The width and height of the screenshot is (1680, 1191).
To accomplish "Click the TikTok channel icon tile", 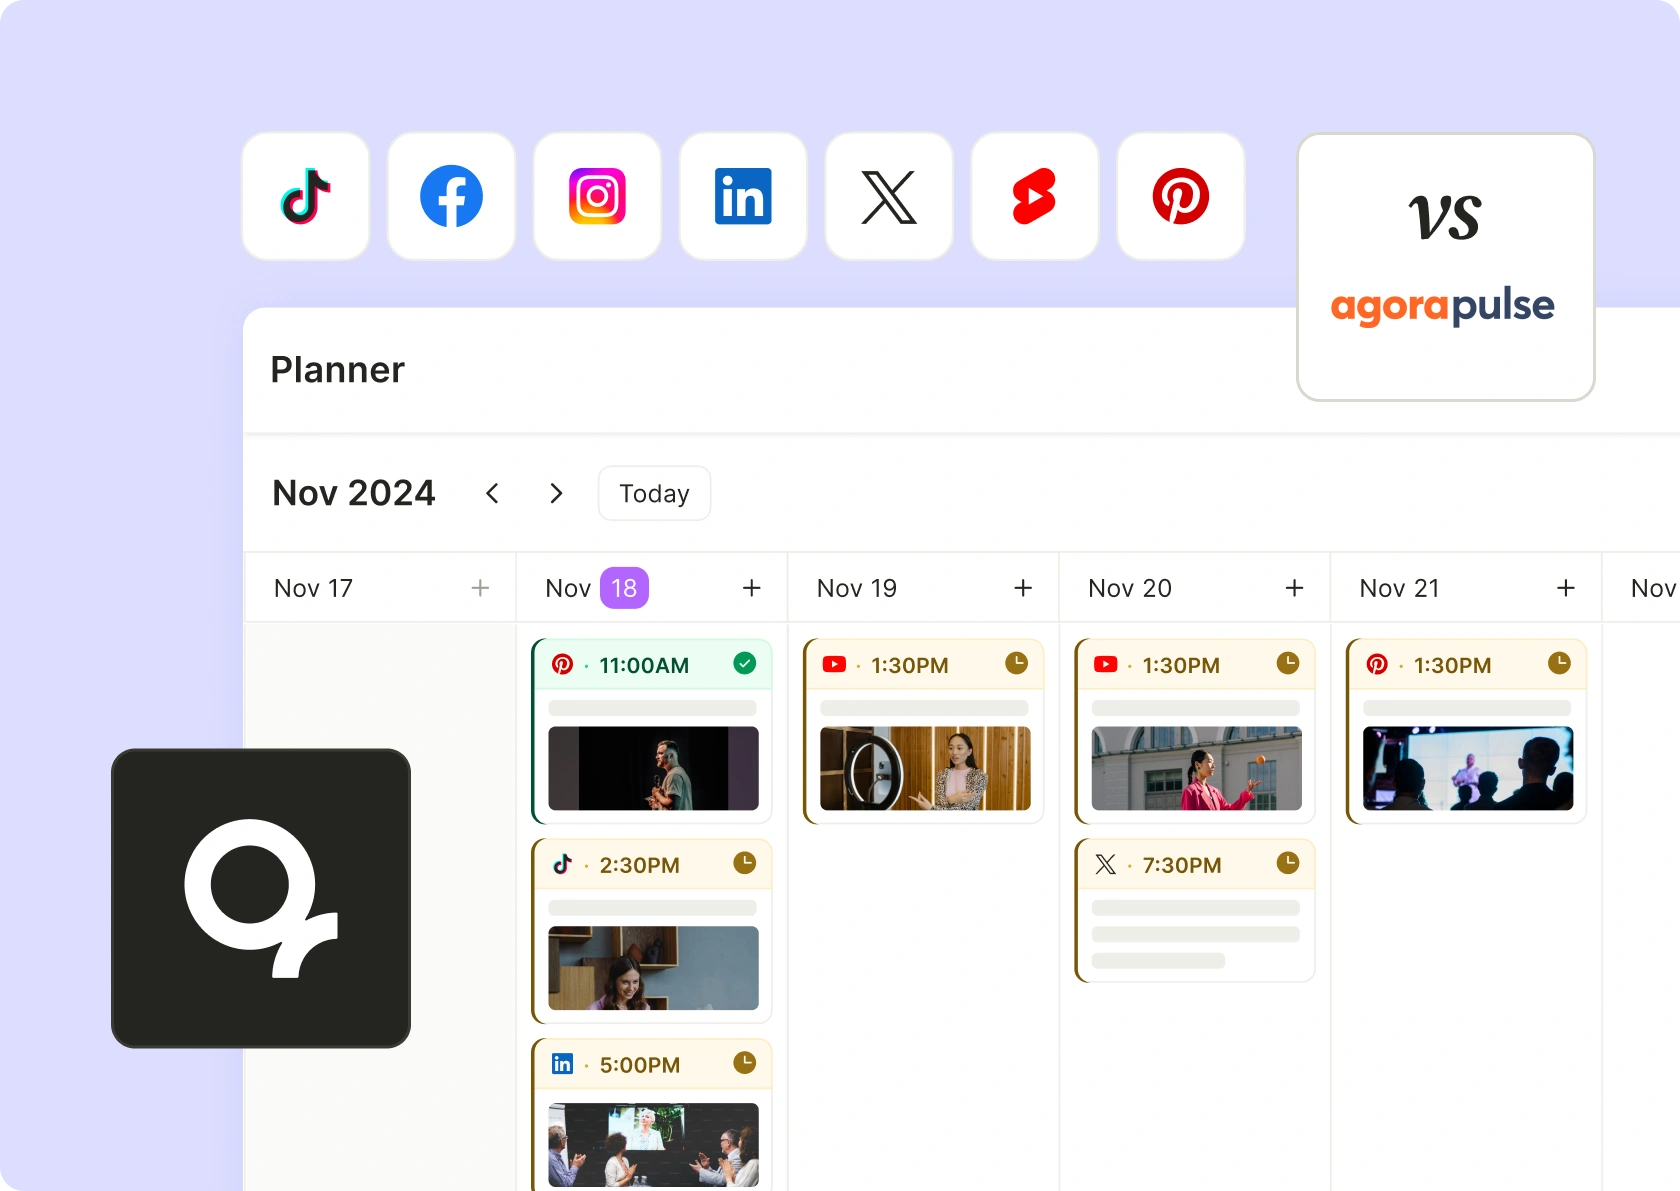I will click(x=306, y=197).
